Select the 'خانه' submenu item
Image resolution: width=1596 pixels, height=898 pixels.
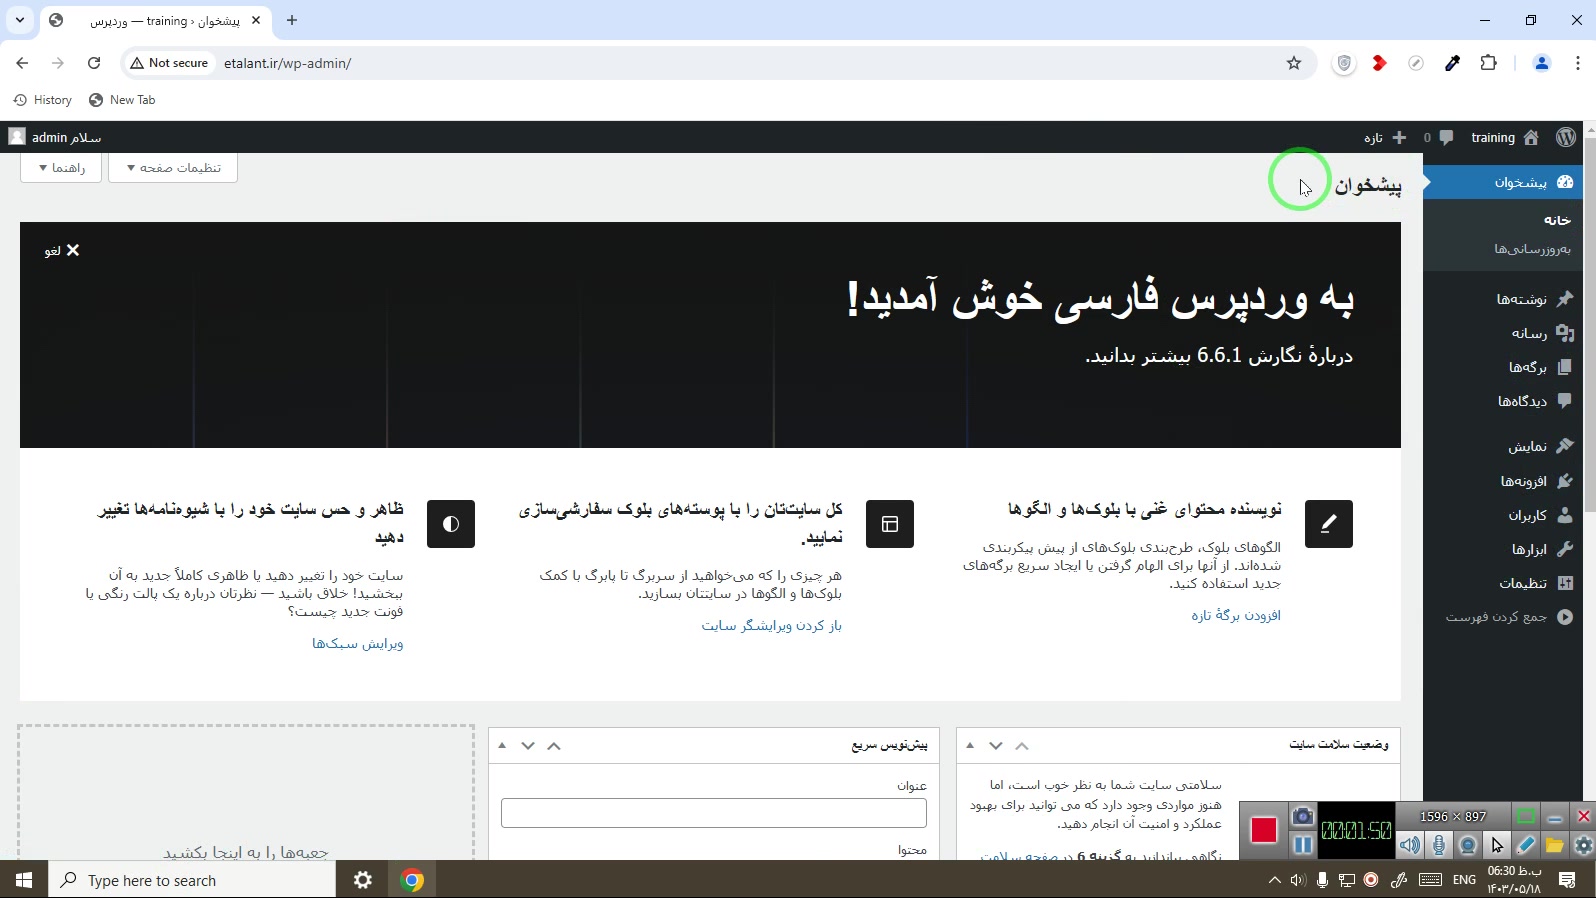click(x=1556, y=220)
